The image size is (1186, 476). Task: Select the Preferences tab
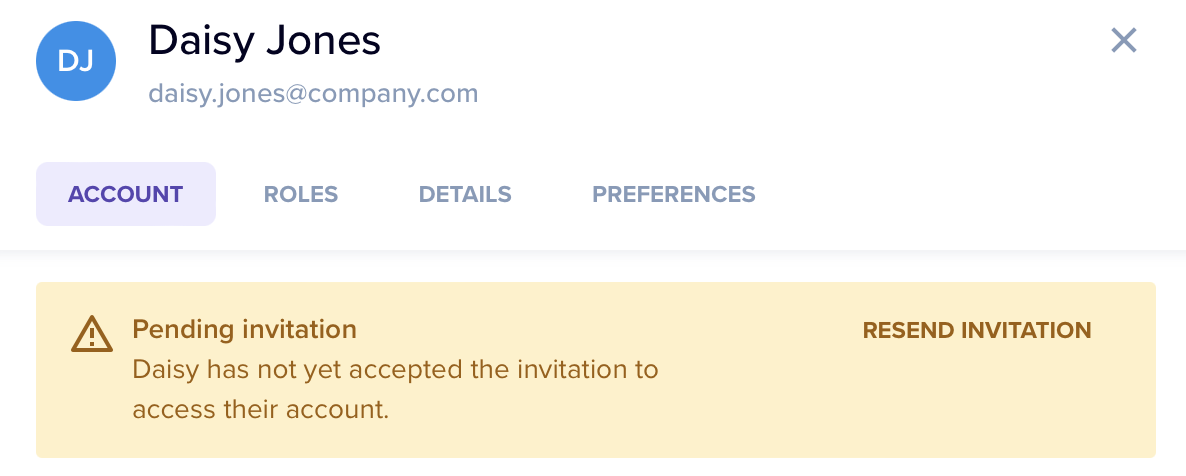pos(674,194)
